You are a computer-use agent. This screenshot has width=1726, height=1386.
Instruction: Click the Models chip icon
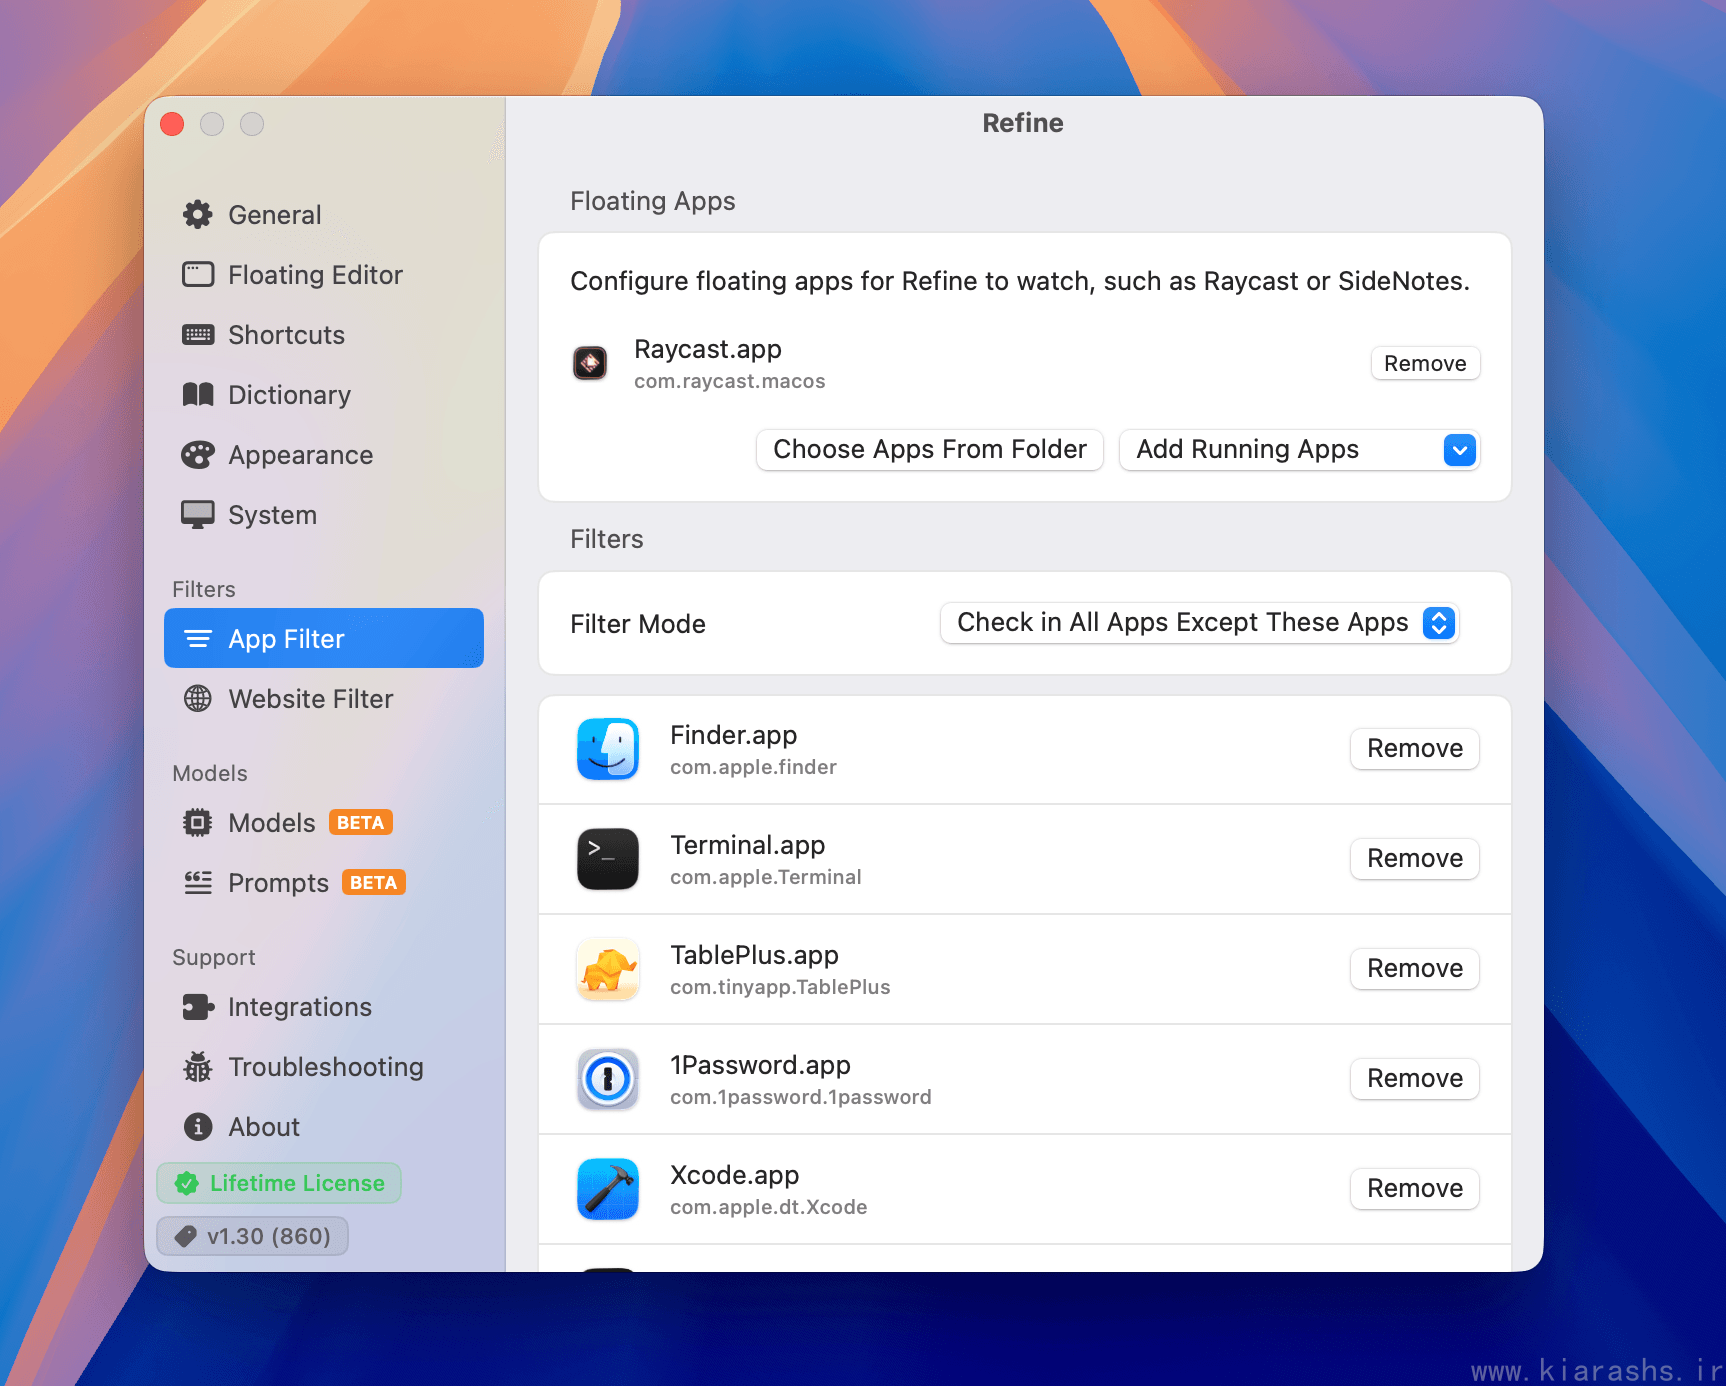[198, 822]
